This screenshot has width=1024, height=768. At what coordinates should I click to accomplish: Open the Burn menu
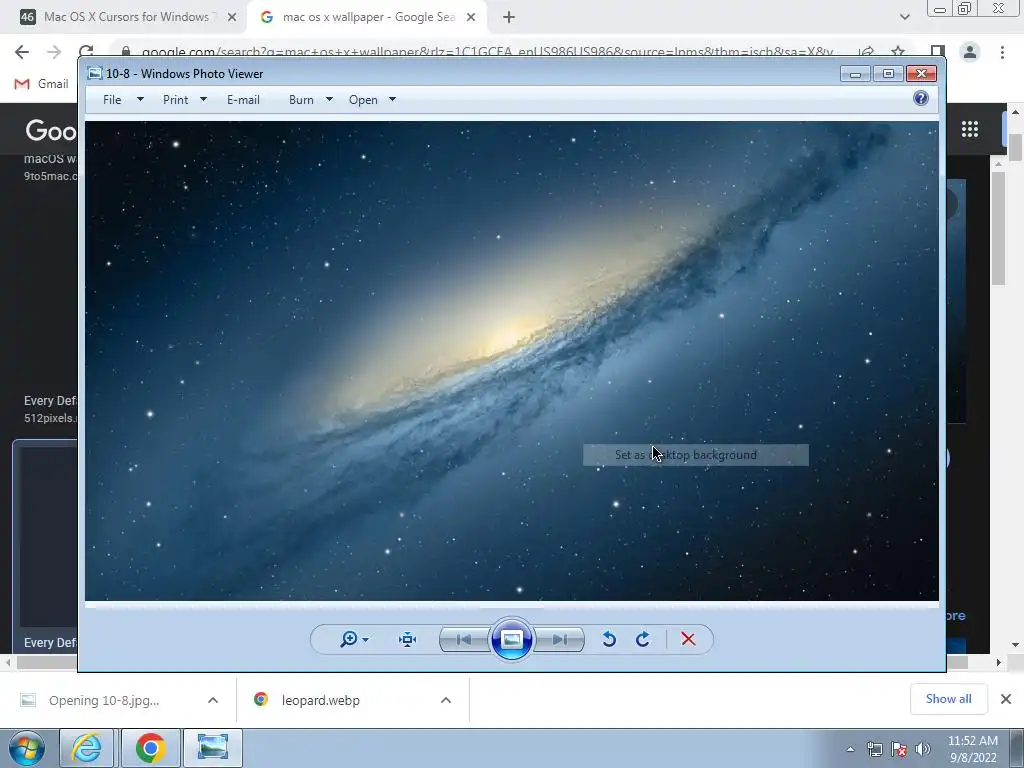pyautogui.click(x=301, y=100)
